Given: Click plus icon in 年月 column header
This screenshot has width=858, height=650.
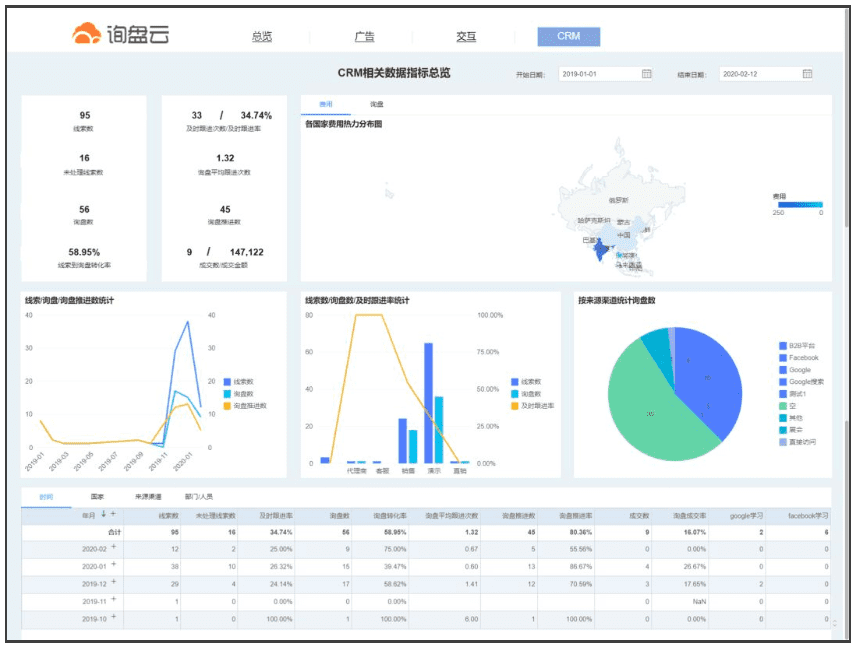Looking at the screenshot, I should [113, 514].
